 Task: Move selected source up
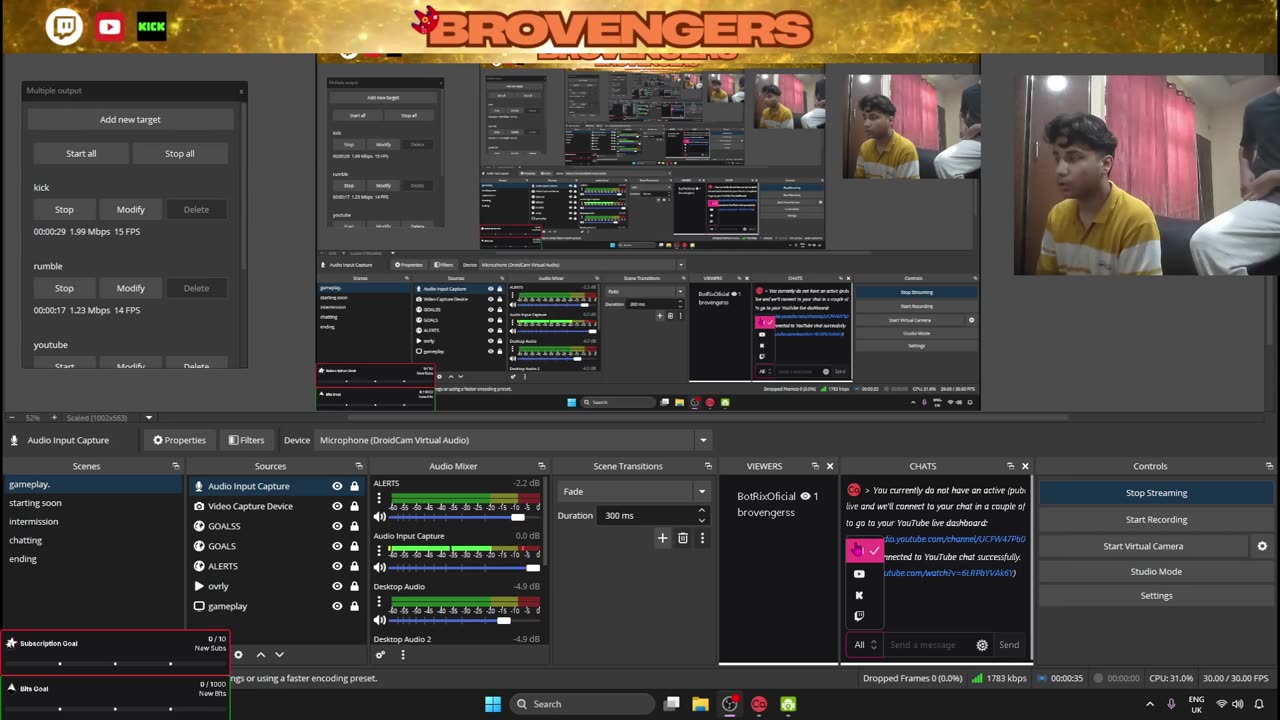coord(261,655)
